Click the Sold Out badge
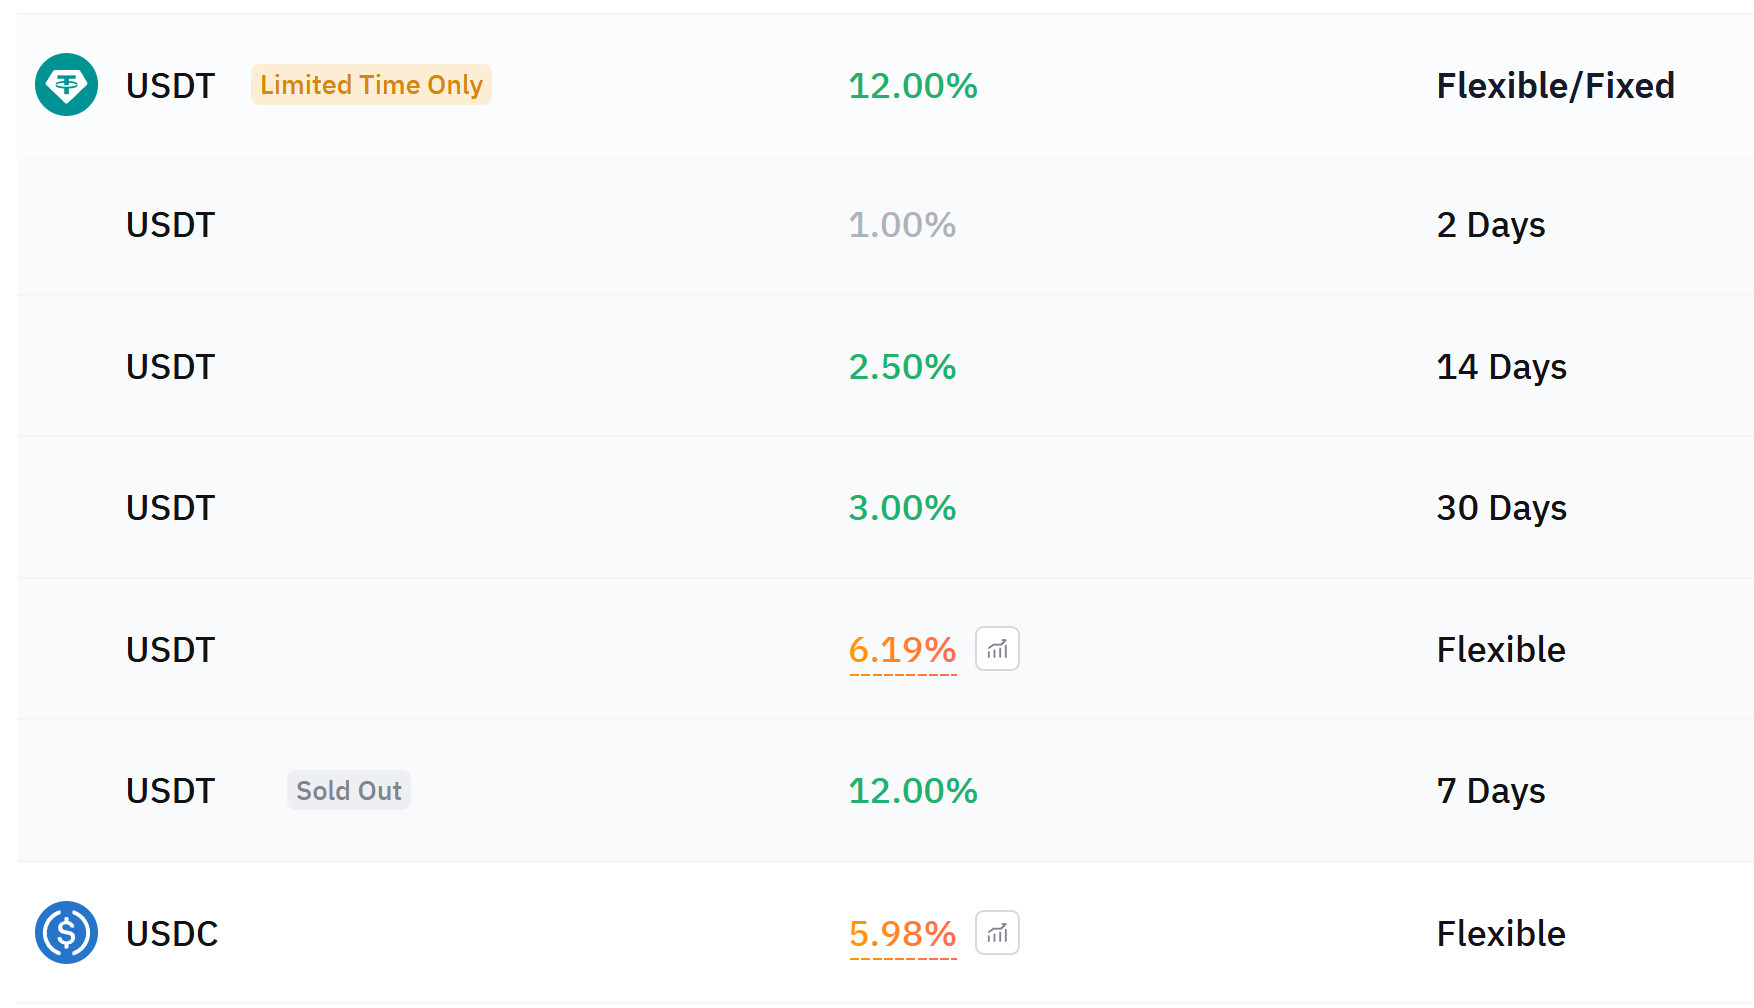 [348, 791]
